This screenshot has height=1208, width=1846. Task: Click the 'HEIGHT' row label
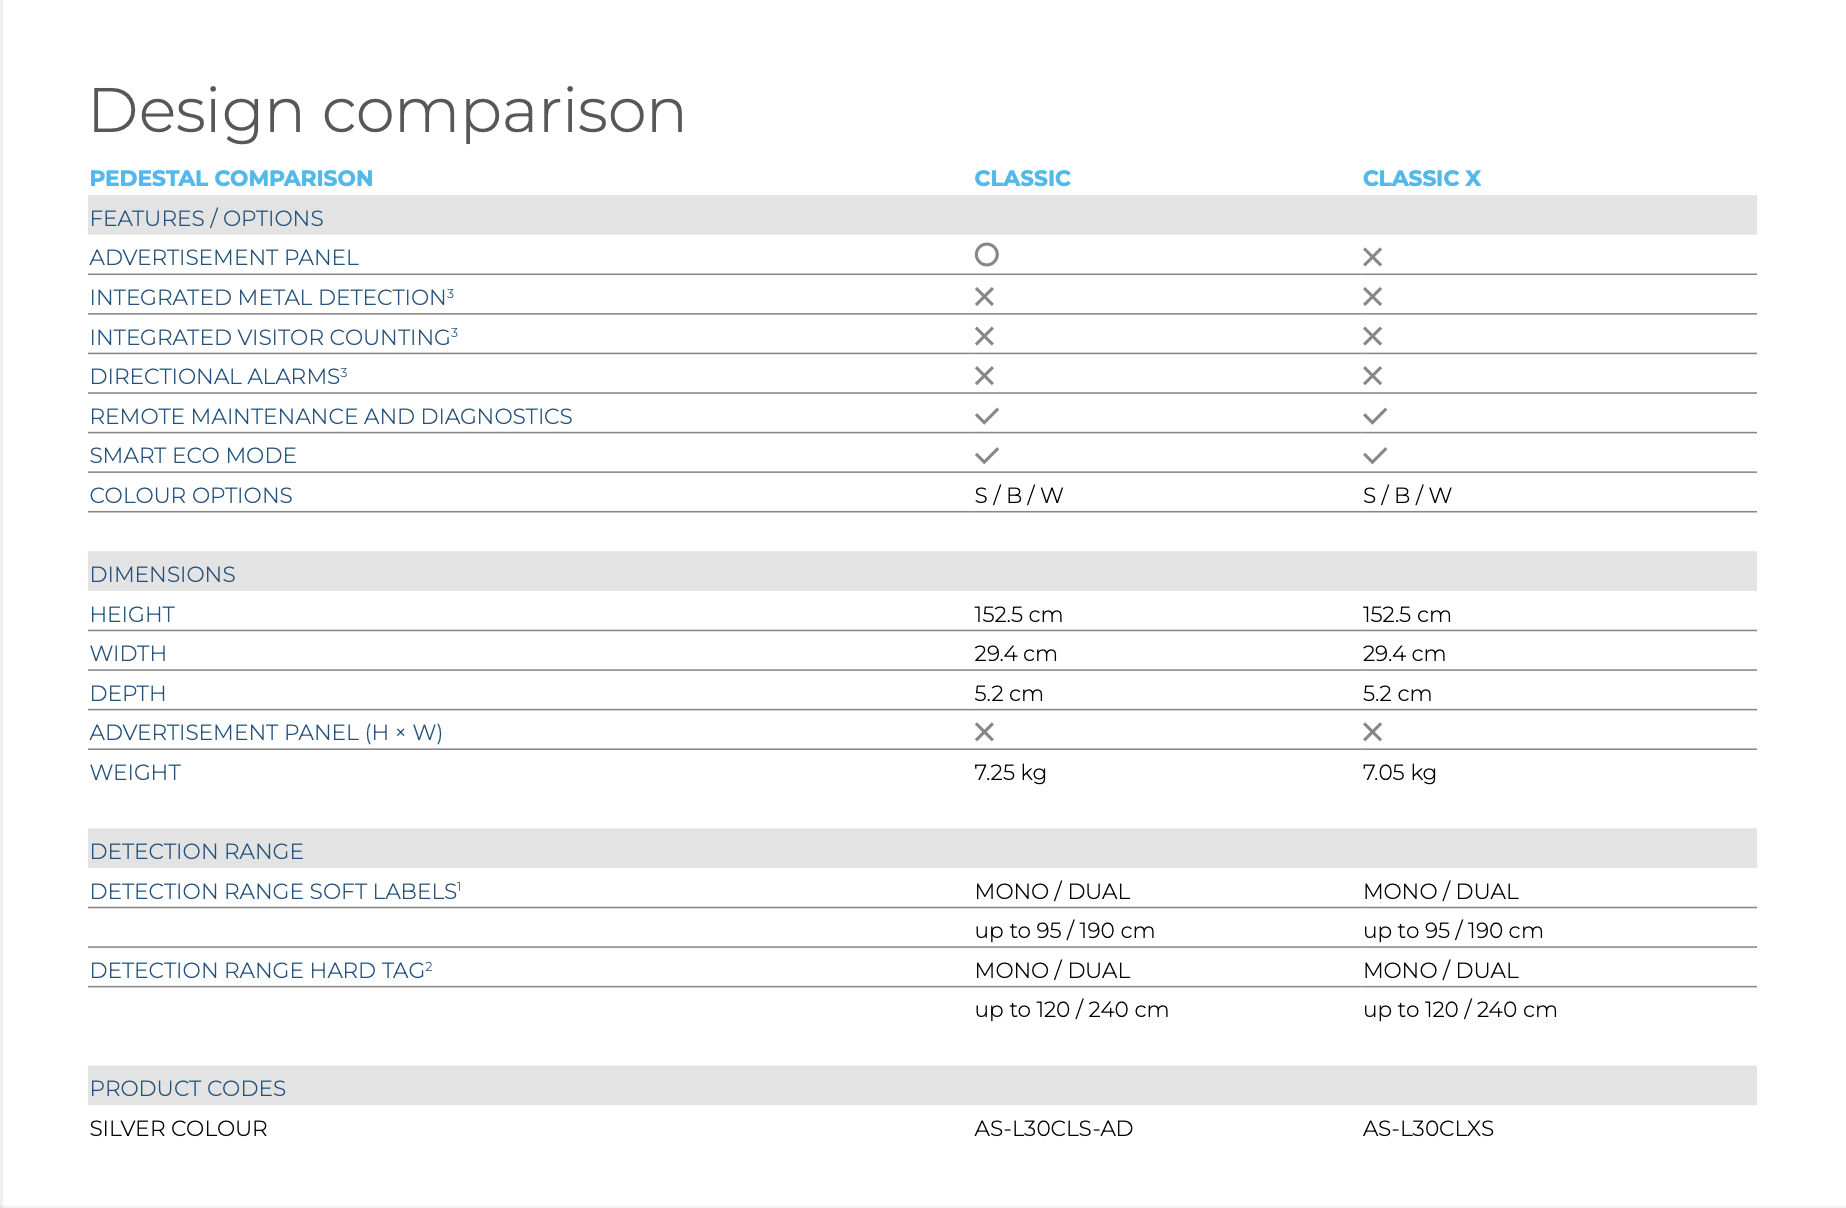132,614
